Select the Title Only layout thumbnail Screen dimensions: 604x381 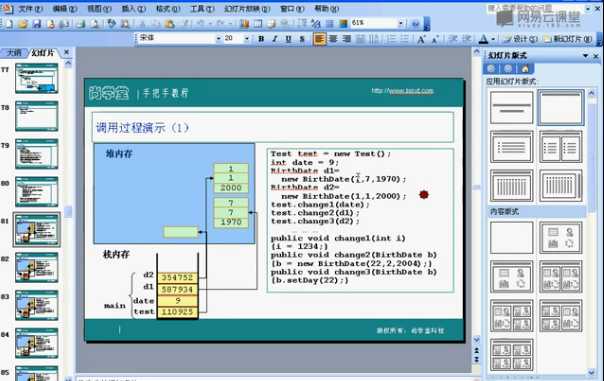[560, 107]
